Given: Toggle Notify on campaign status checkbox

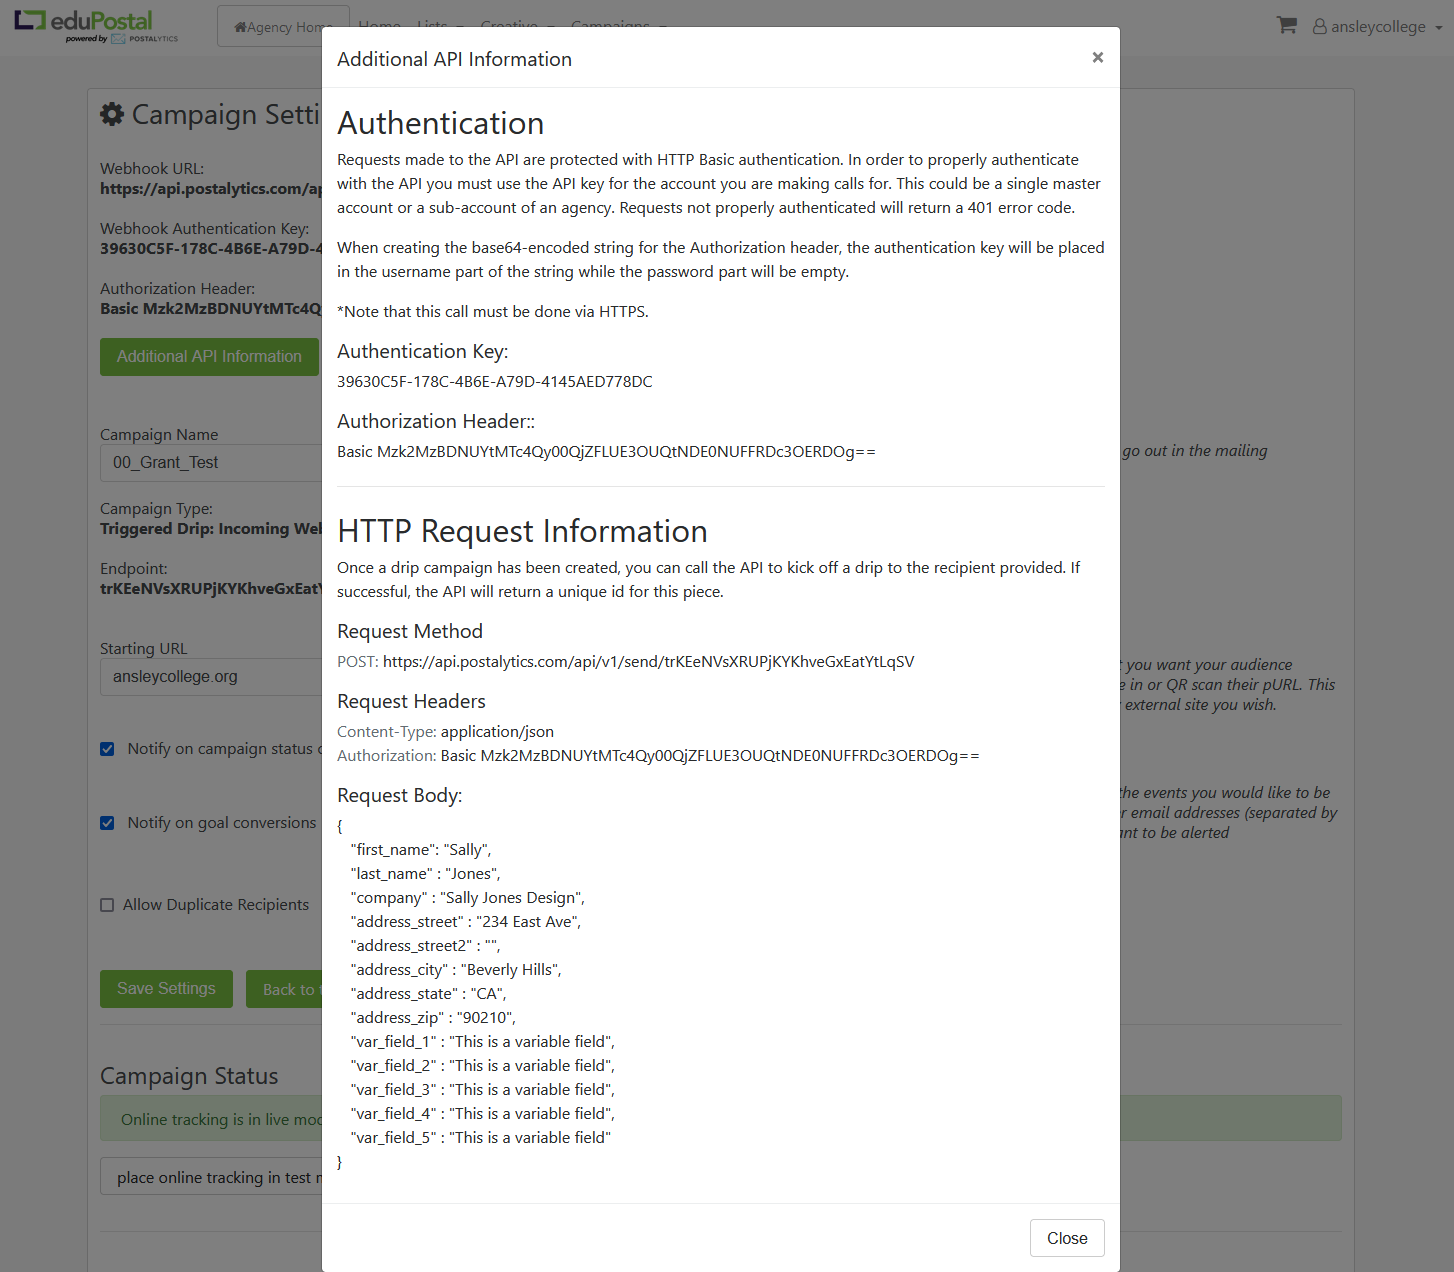Looking at the screenshot, I should [107, 749].
